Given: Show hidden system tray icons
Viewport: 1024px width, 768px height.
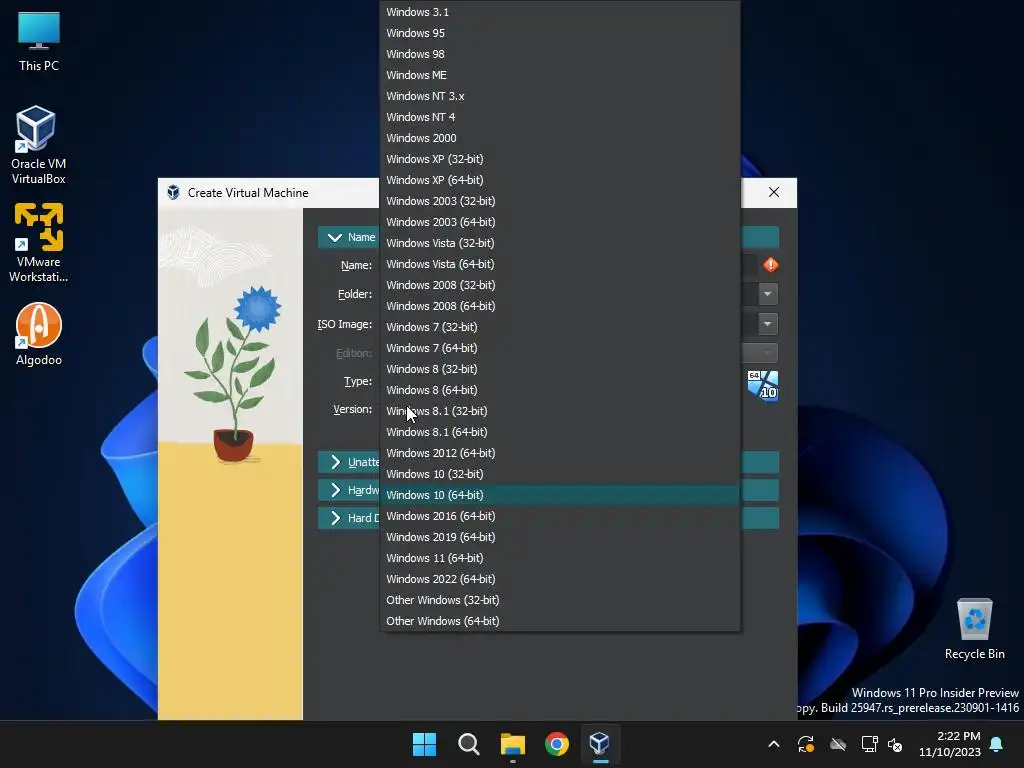Looking at the screenshot, I should tap(774, 744).
